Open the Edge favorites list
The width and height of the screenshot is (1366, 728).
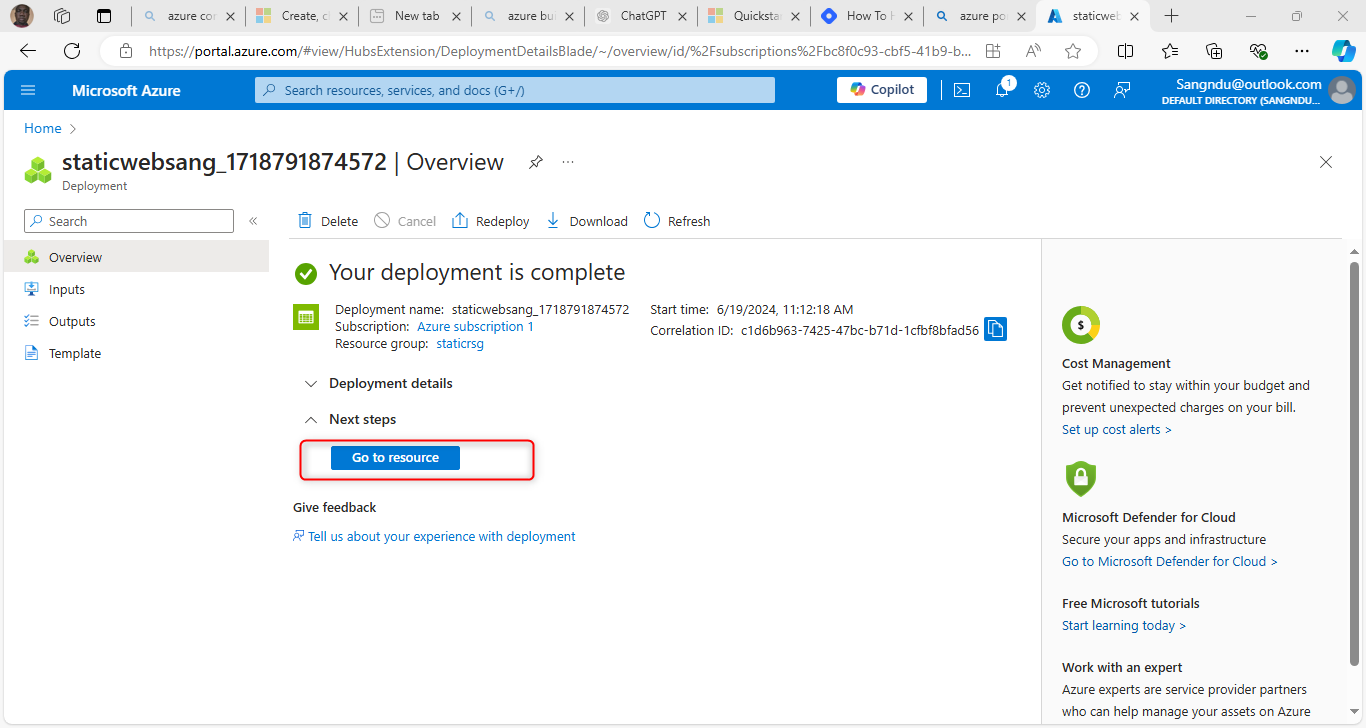[x=1170, y=51]
